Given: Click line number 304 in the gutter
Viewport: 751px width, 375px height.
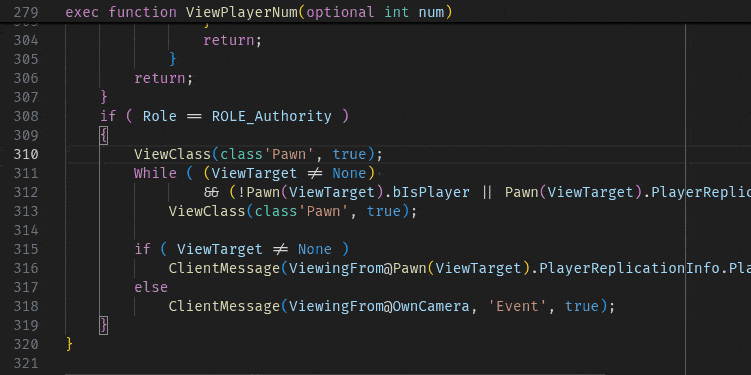Looking at the screenshot, I should (x=26, y=40).
